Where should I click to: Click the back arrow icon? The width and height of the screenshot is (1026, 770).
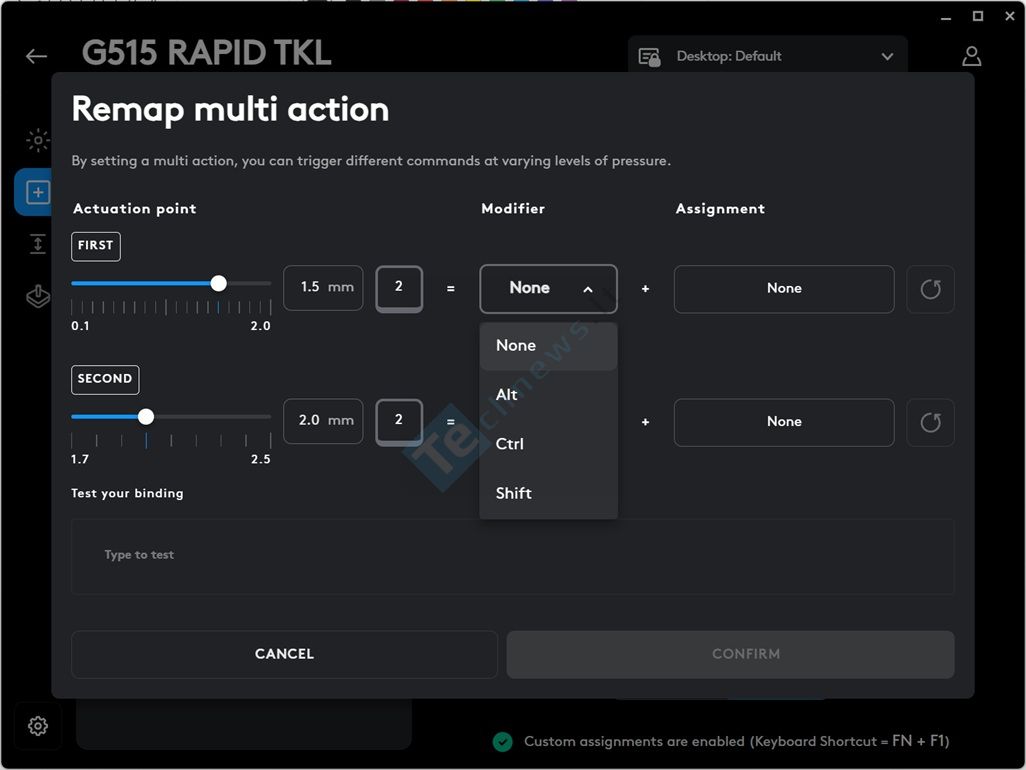pyautogui.click(x=37, y=56)
